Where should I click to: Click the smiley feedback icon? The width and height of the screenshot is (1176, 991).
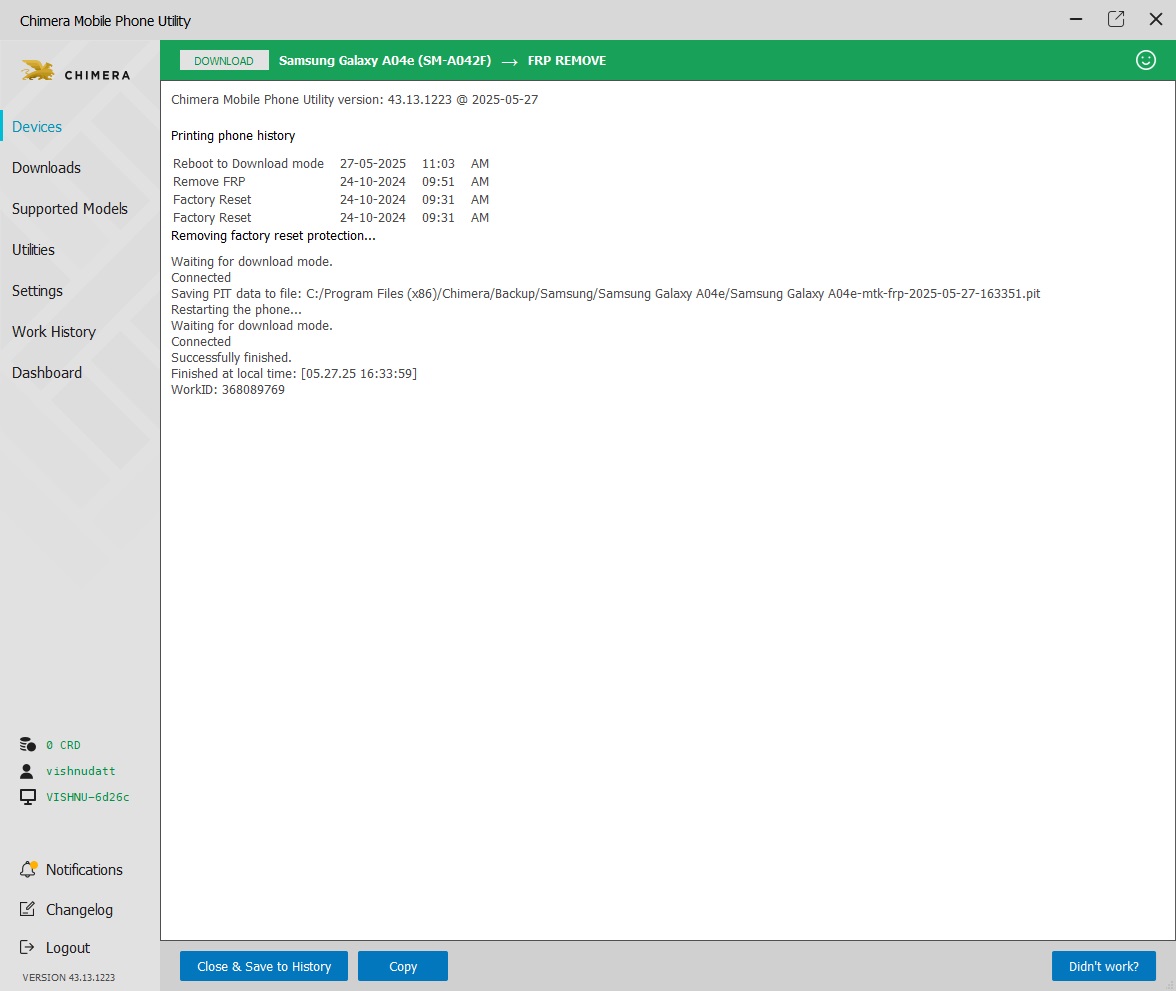click(1145, 60)
